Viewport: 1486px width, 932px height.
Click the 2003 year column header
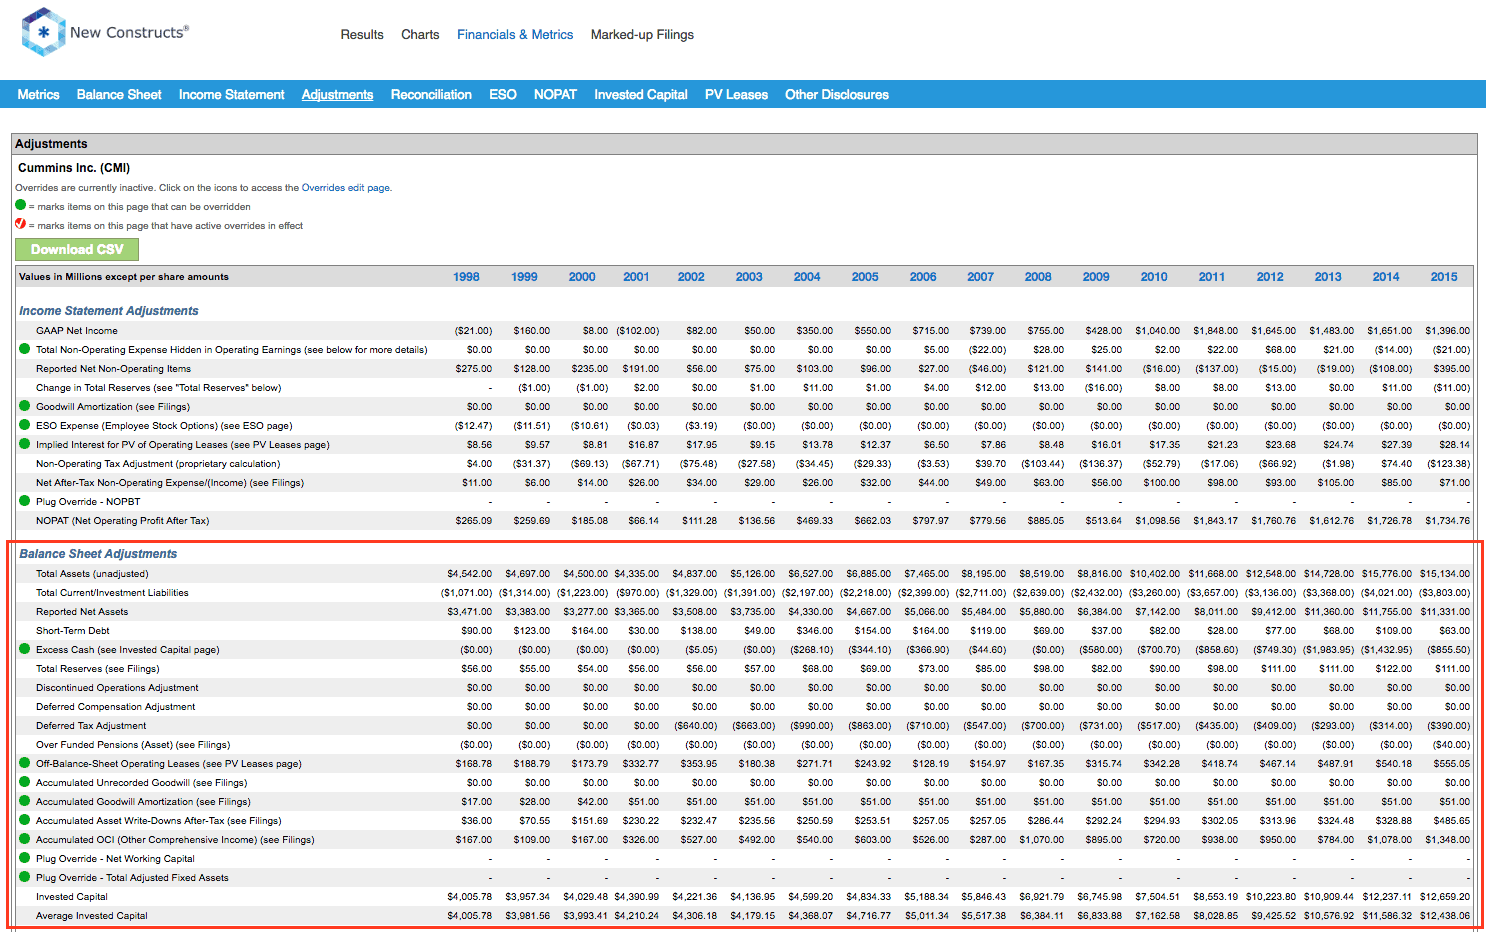tap(749, 277)
